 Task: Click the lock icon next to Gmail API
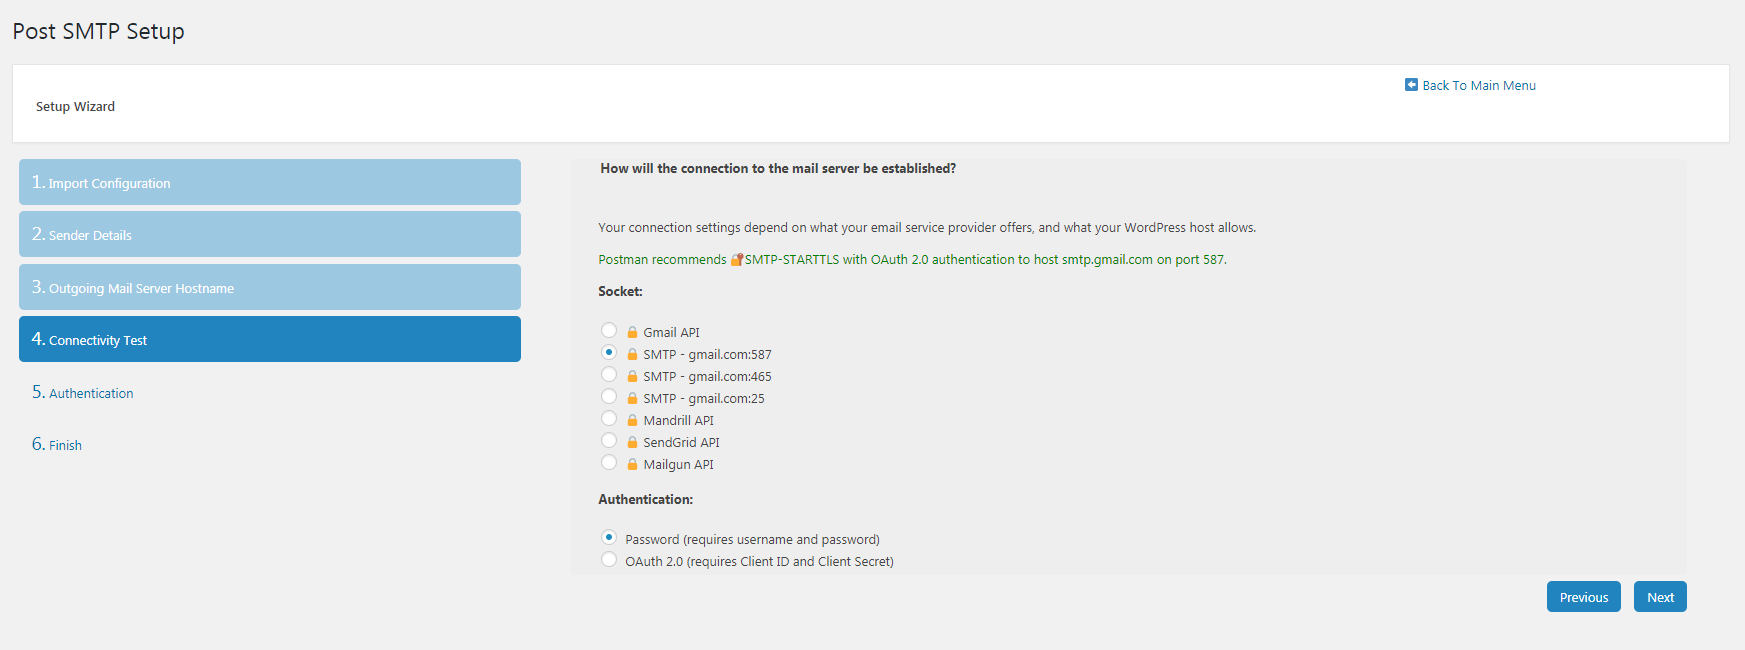pyautogui.click(x=632, y=332)
